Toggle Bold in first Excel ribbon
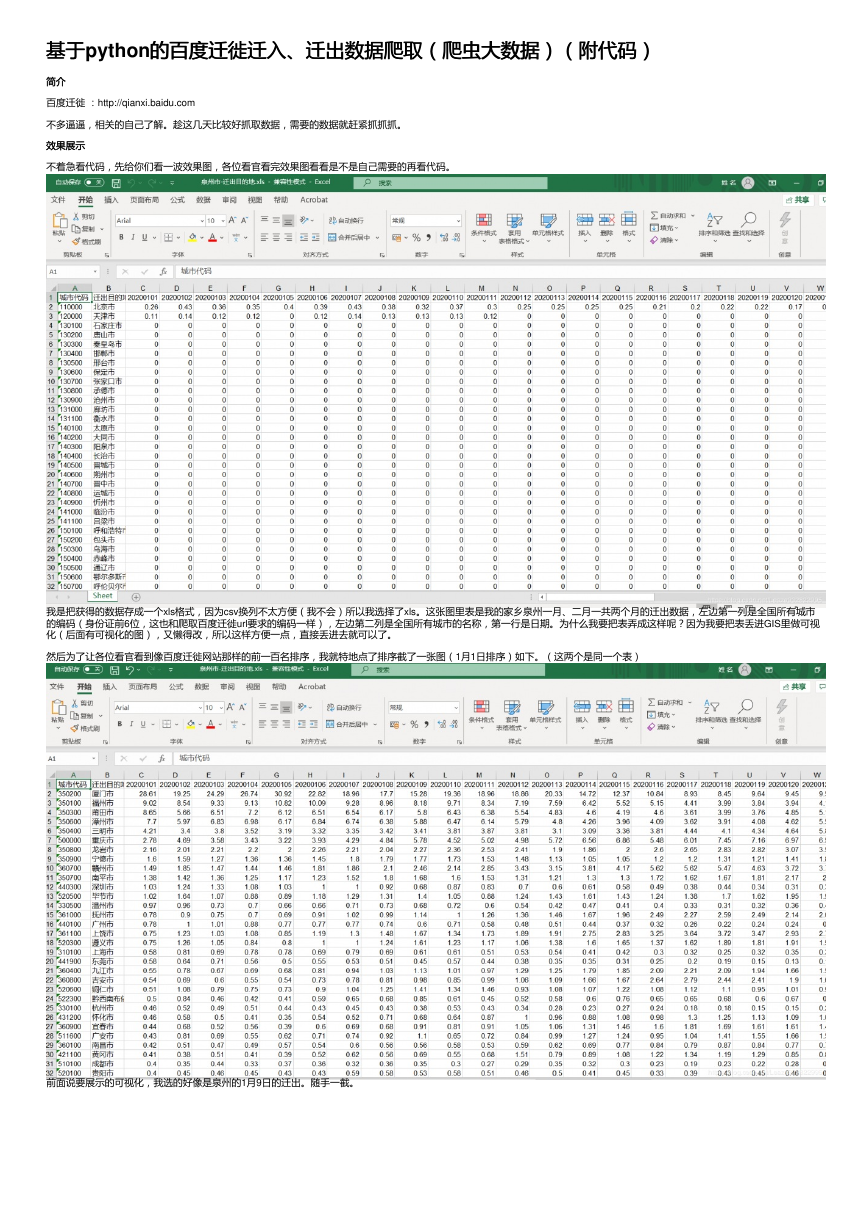868x1228 pixels. 121,237
